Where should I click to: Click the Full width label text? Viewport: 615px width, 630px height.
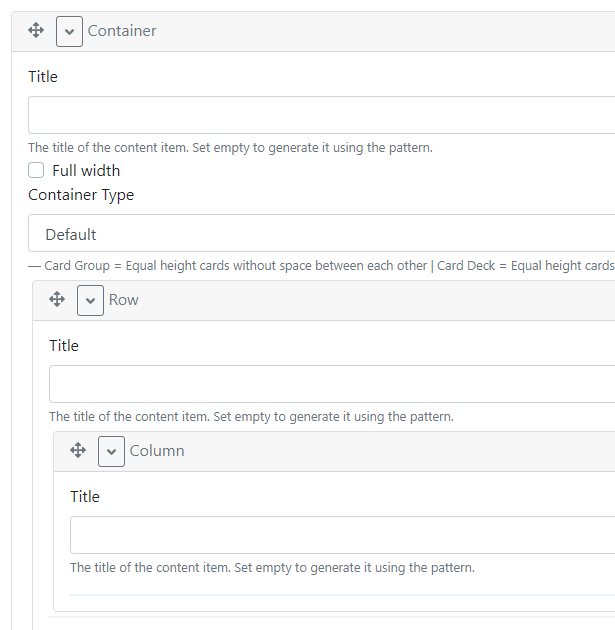click(x=86, y=170)
